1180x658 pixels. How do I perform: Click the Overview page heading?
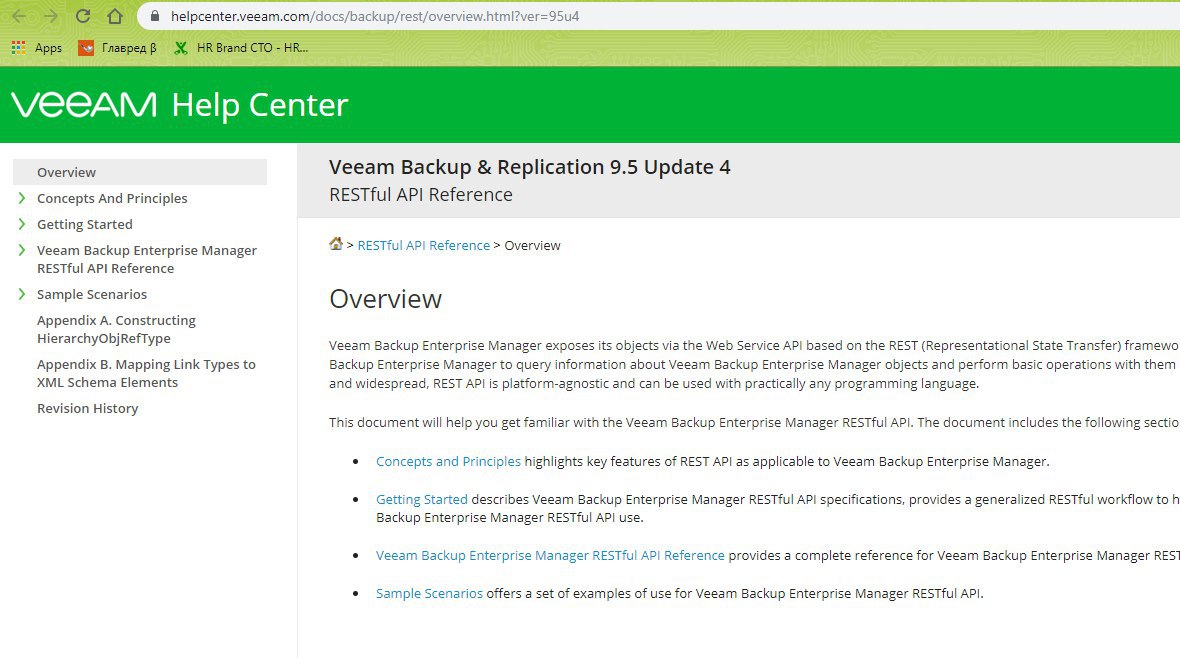point(385,299)
